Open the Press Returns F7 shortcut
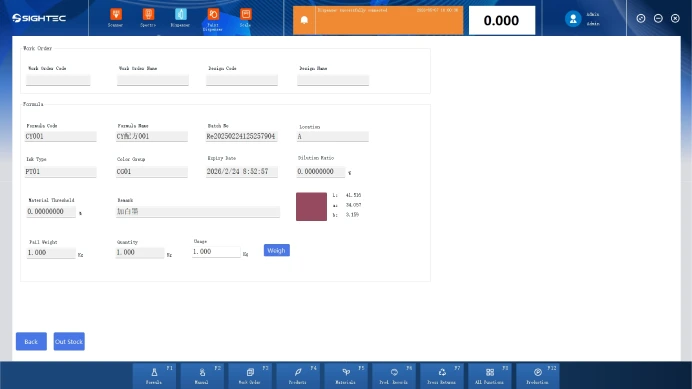The height and width of the screenshot is (389, 692). (442, 375)
